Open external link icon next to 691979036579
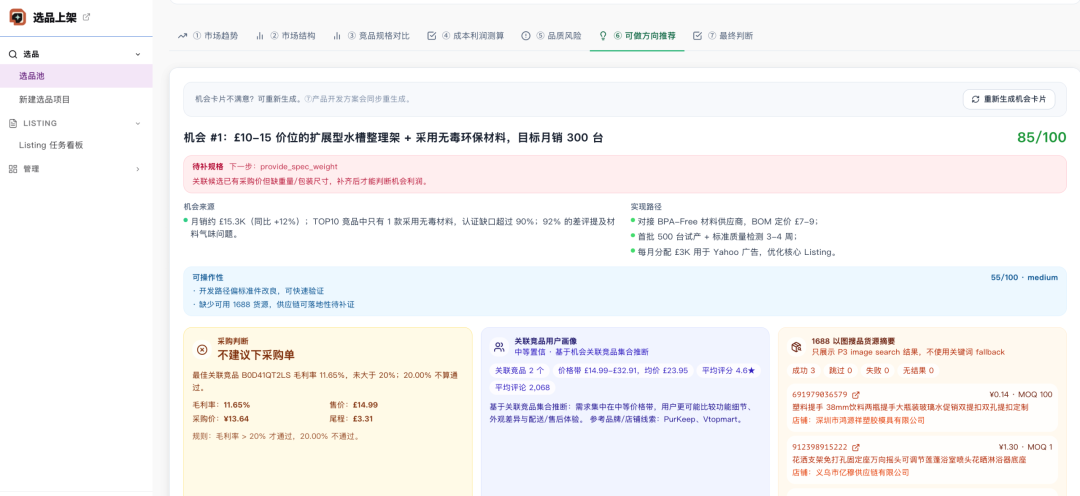Viewport: 1080px width, 496px height. [856, 395]
